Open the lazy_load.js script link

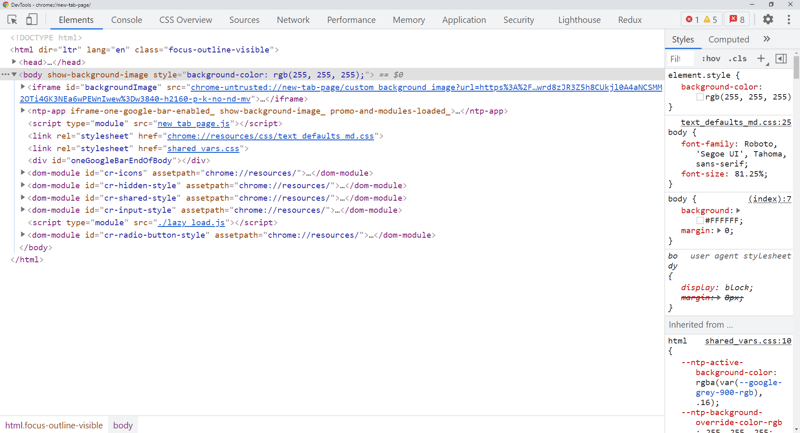[x=191, y=222]
